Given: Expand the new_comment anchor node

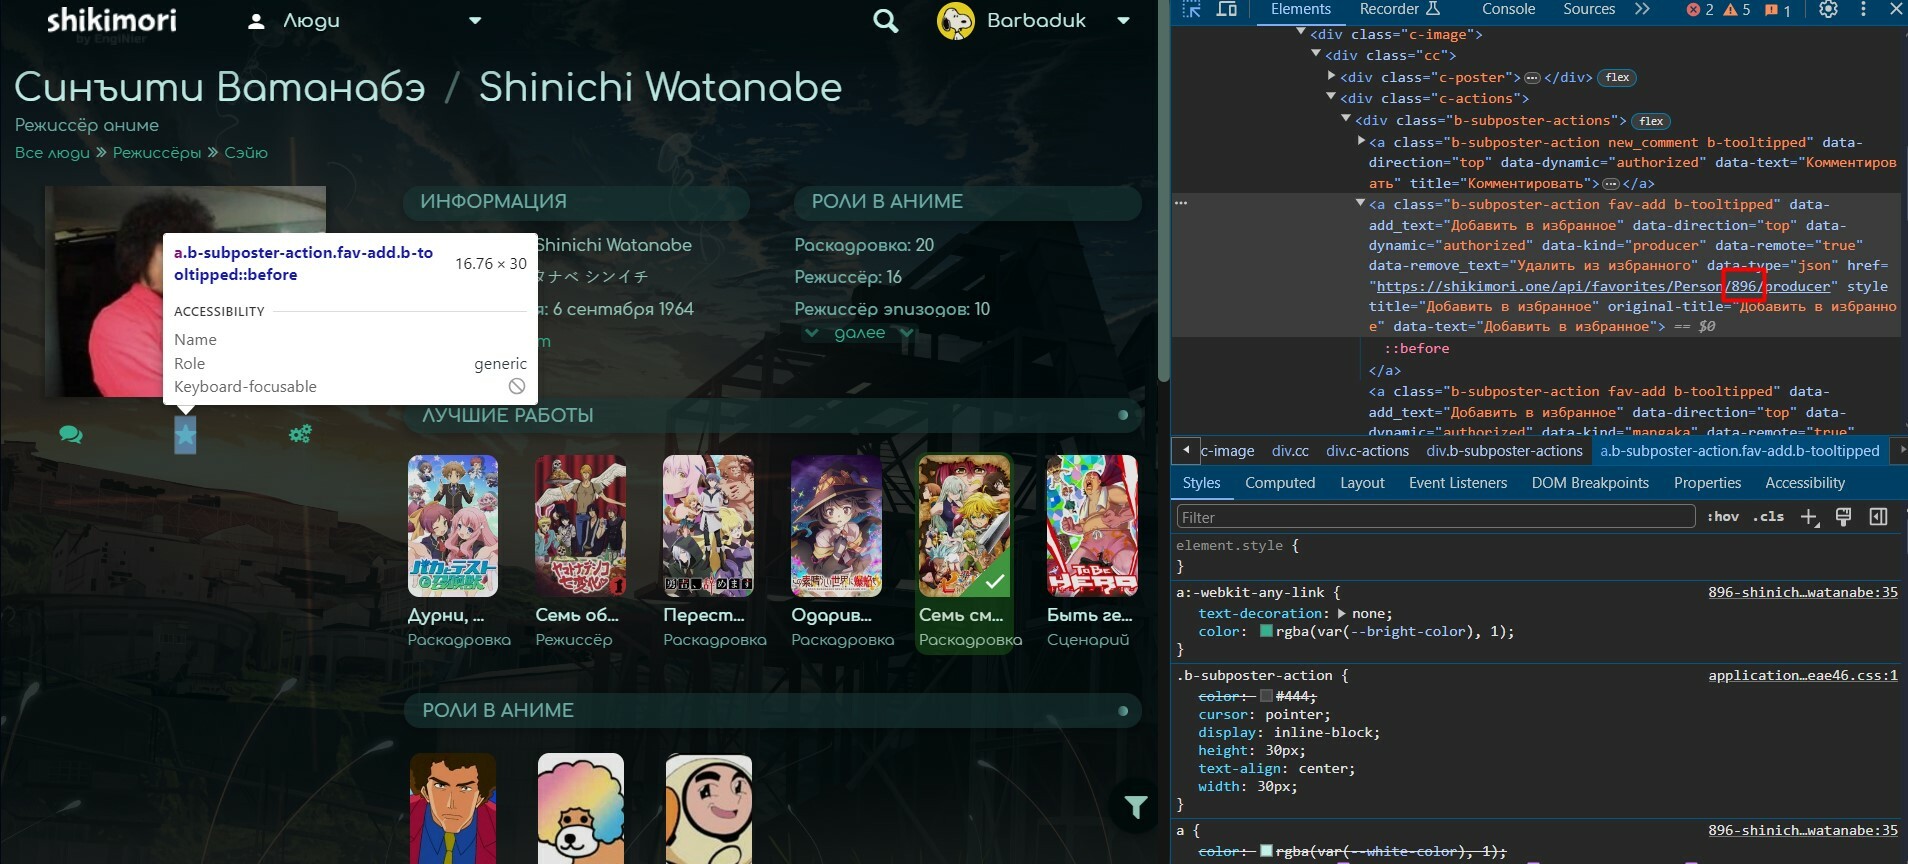Looking at the screenshot, I should 1361,141.
